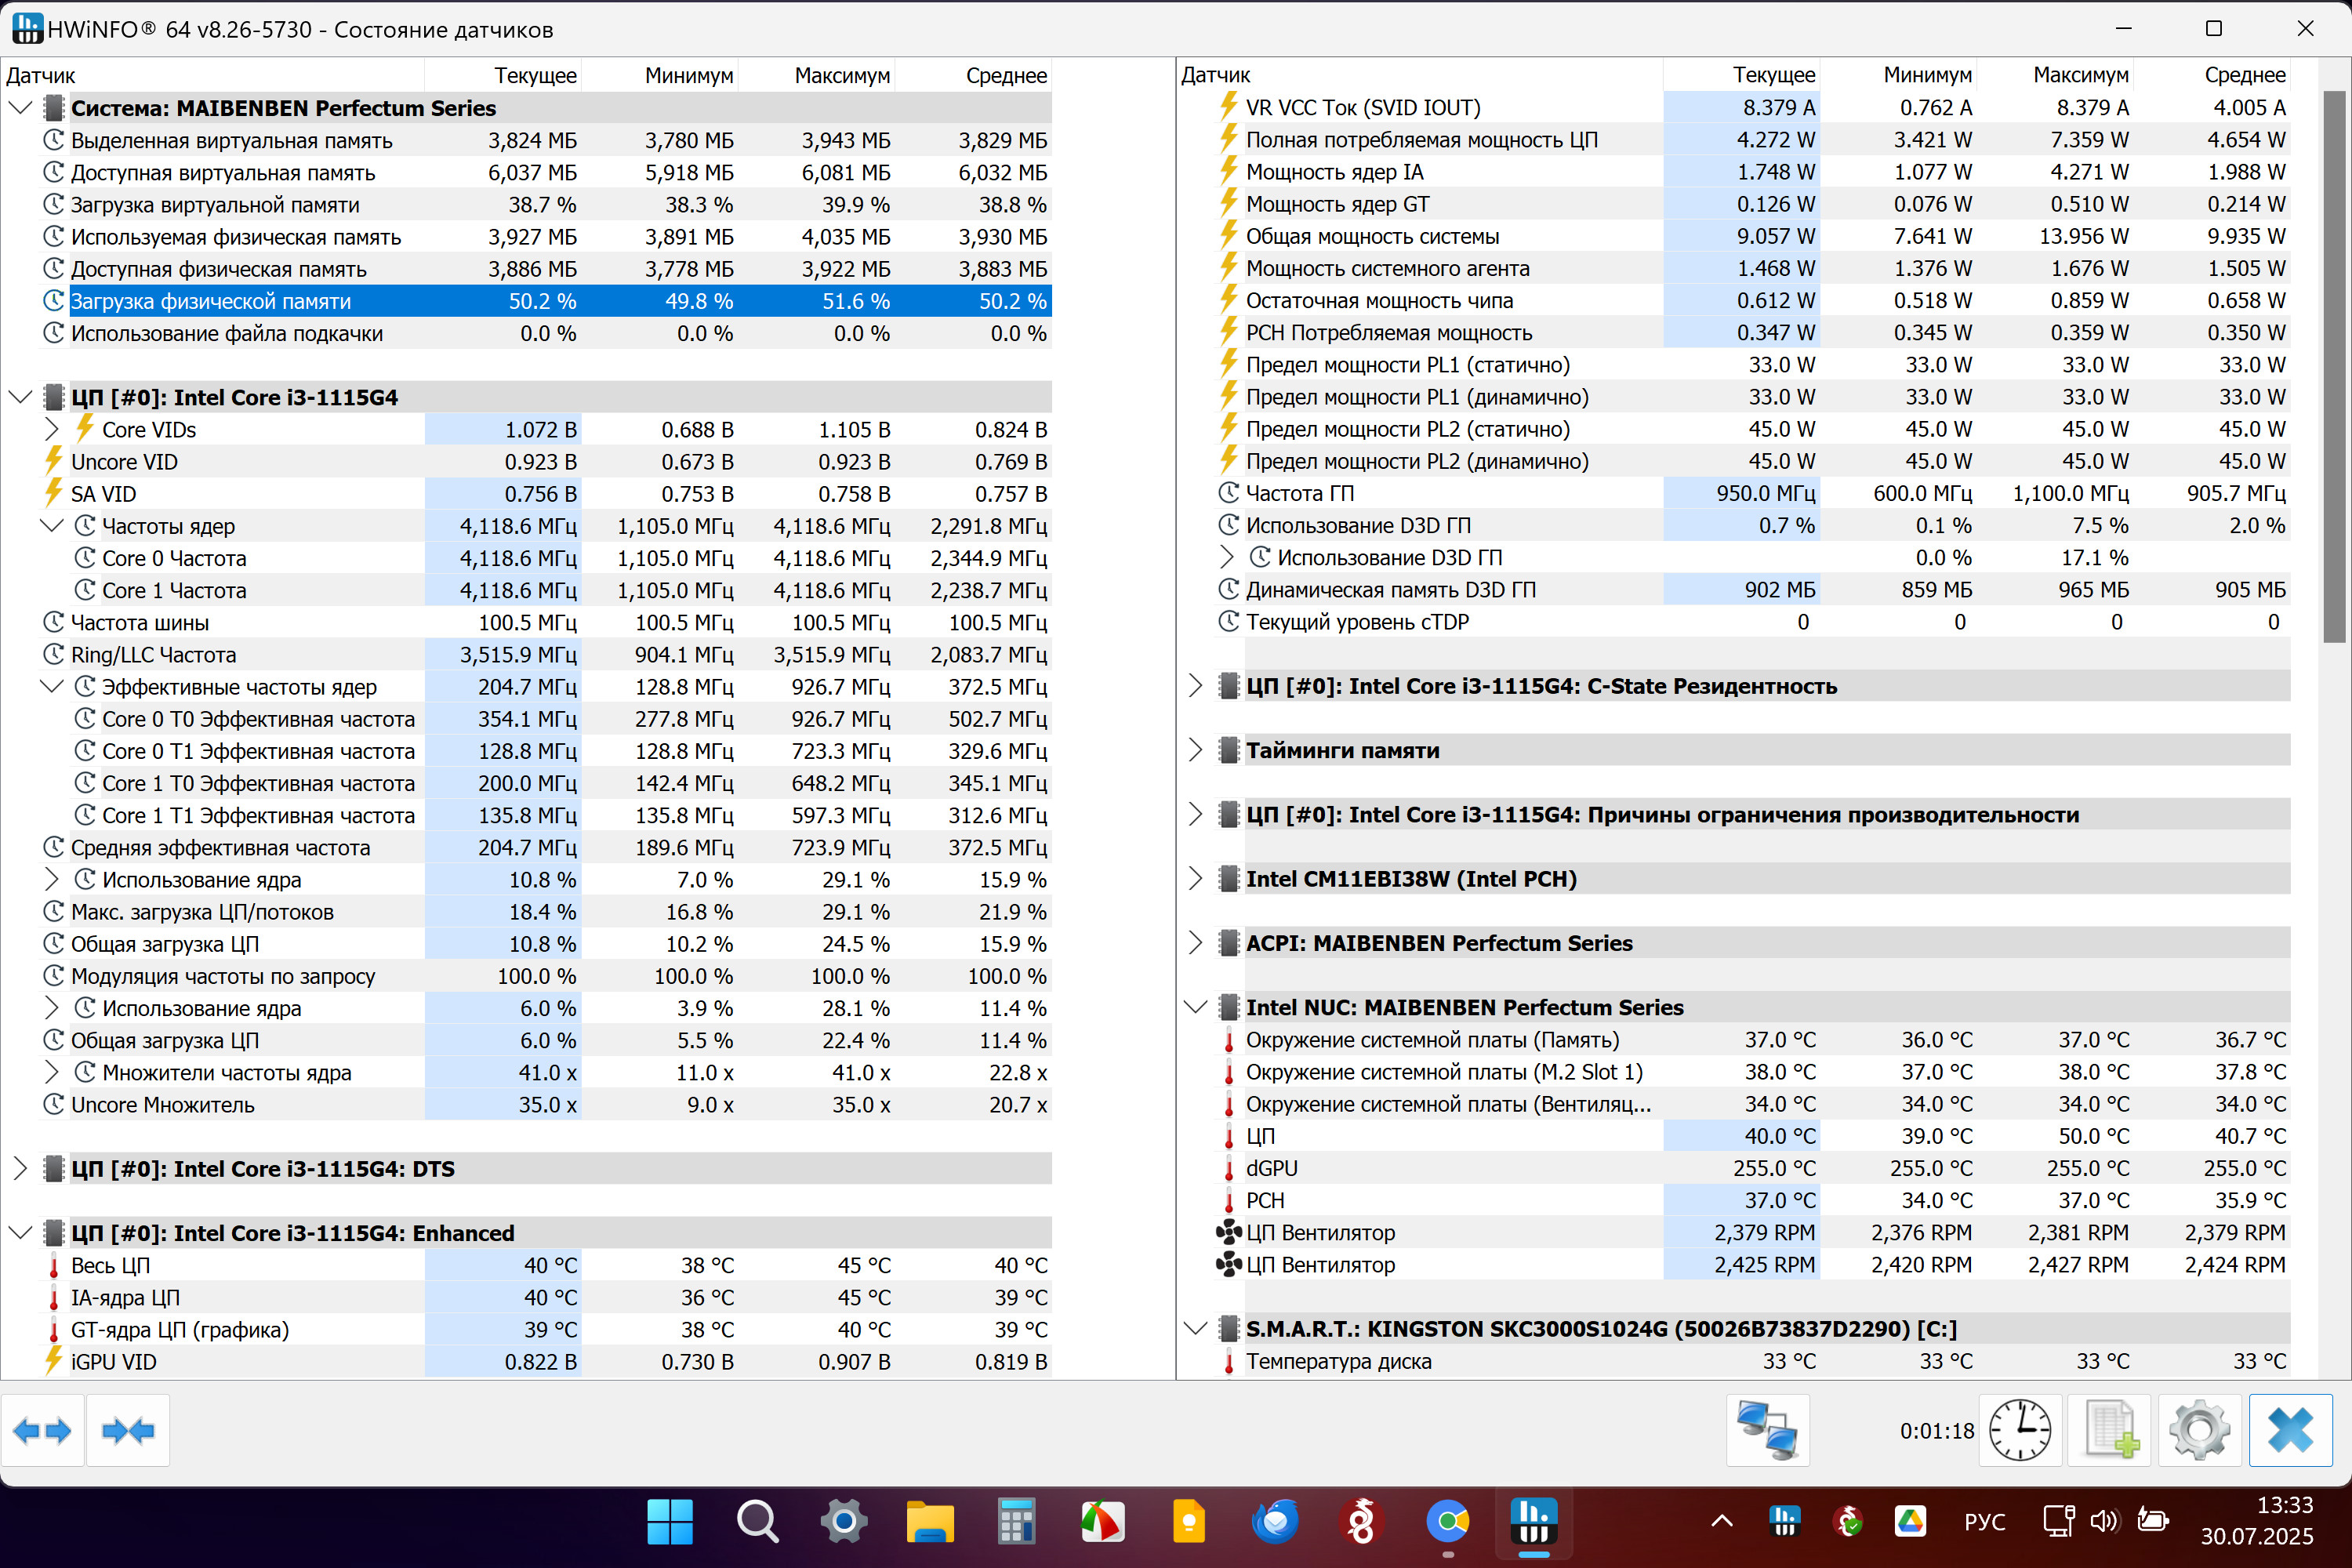Screen dimensions: 2352x1568
Task: Expand Тайминги памяти section
Action: tap(1195, 750)
